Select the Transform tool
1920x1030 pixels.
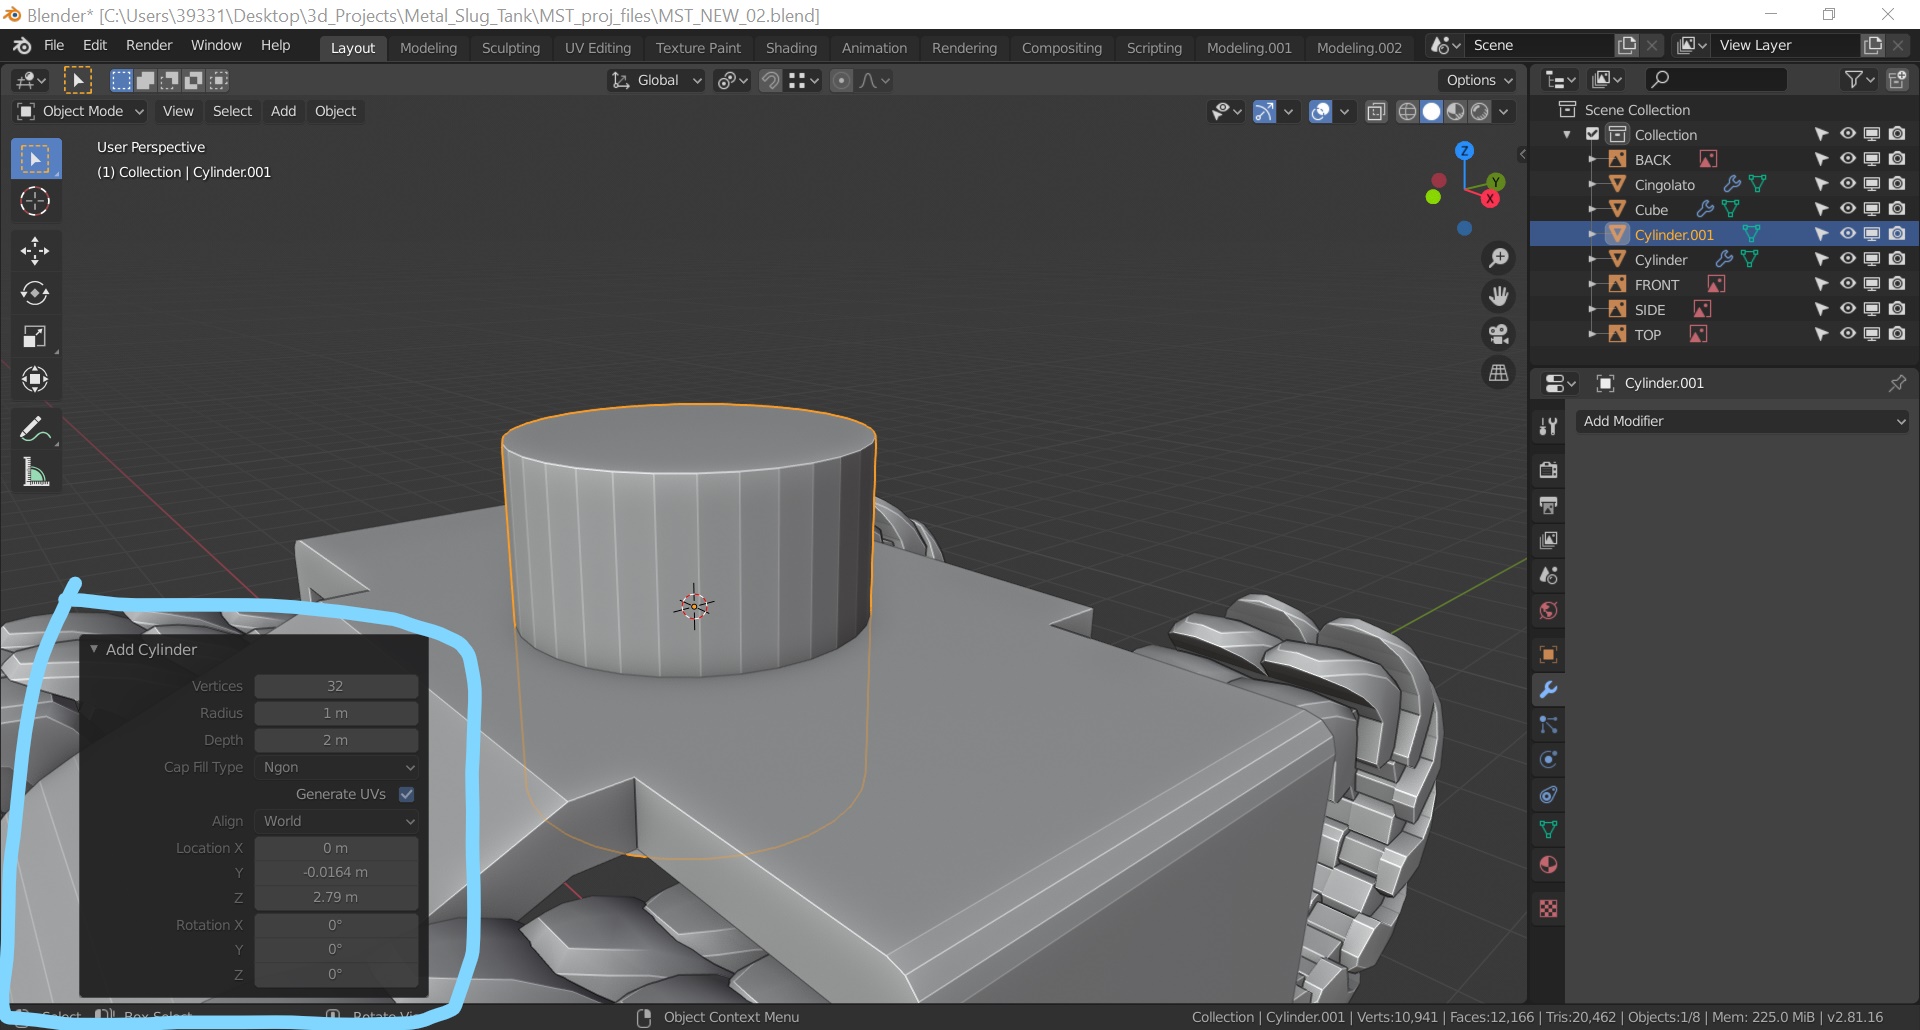point(35,379)
